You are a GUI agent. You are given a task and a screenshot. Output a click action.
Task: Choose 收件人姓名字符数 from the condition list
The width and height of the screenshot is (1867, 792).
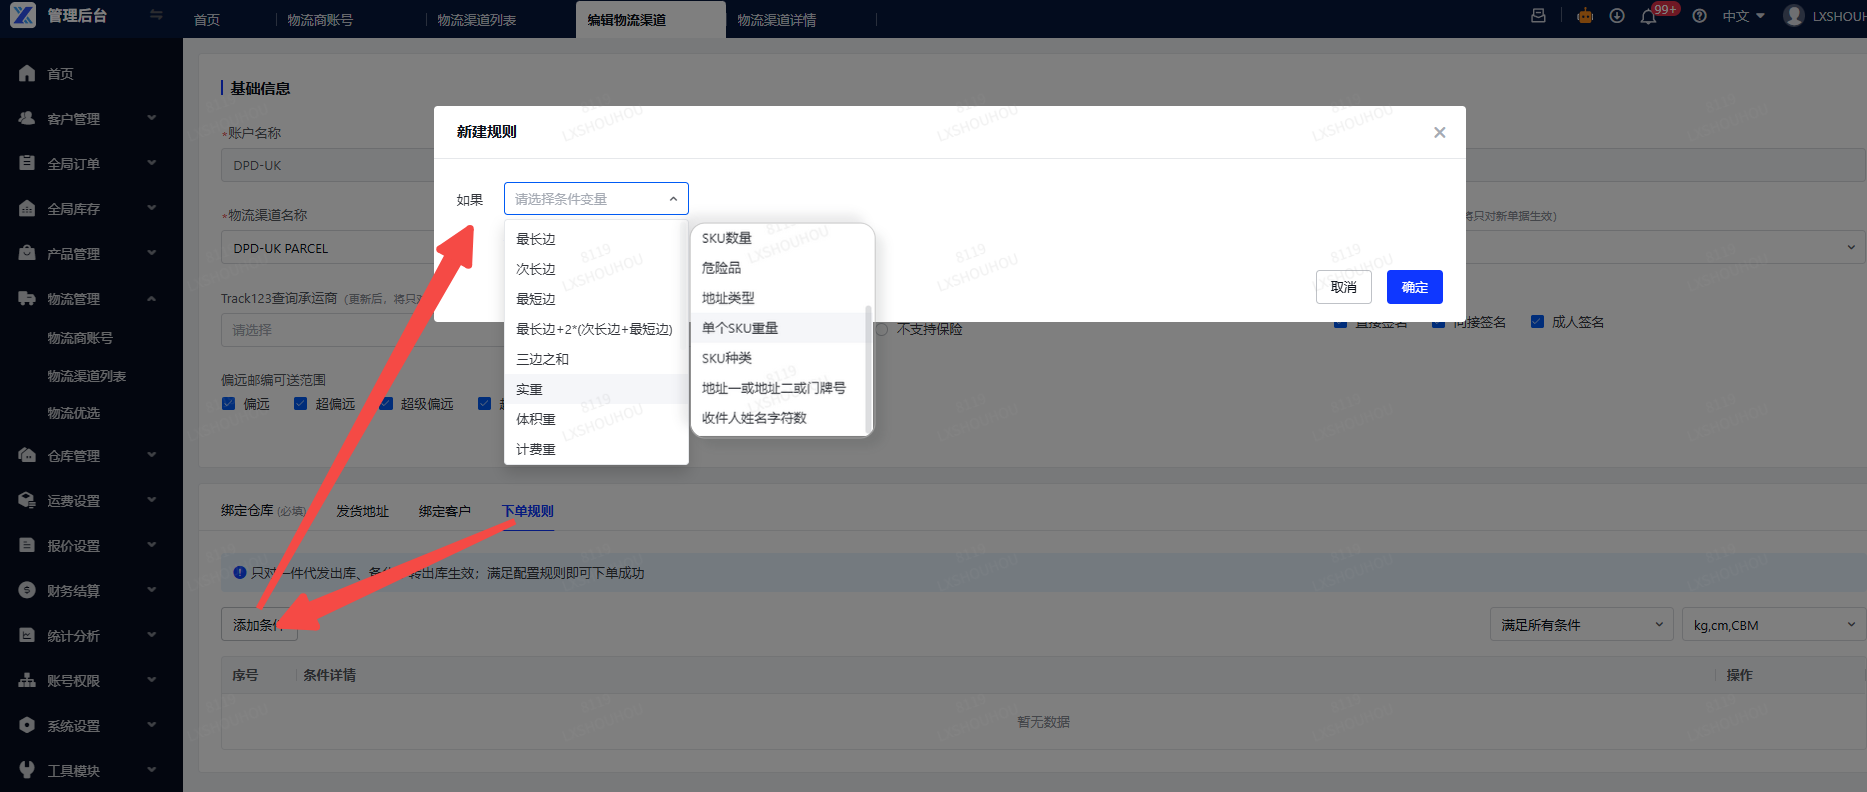point(778,418)
